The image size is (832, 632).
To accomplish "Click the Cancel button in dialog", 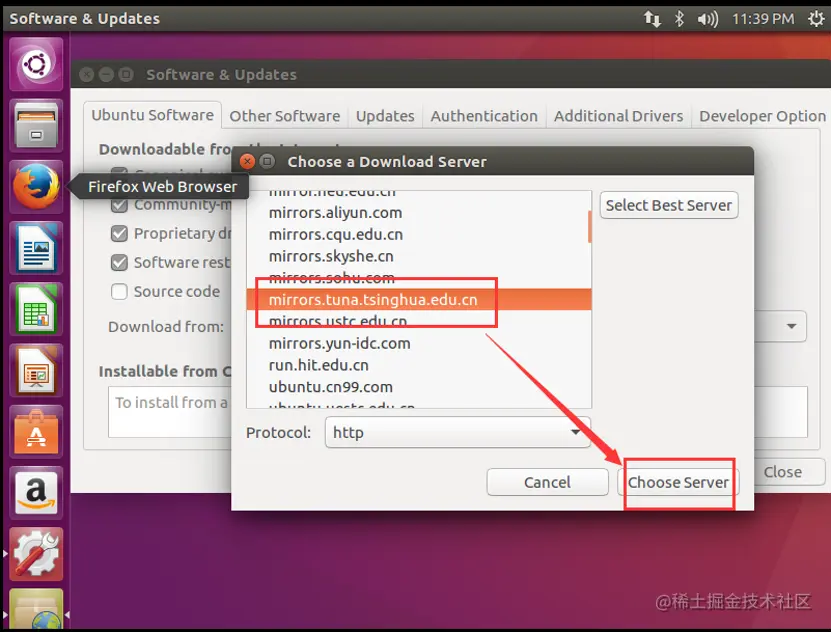I will (547, 482).
